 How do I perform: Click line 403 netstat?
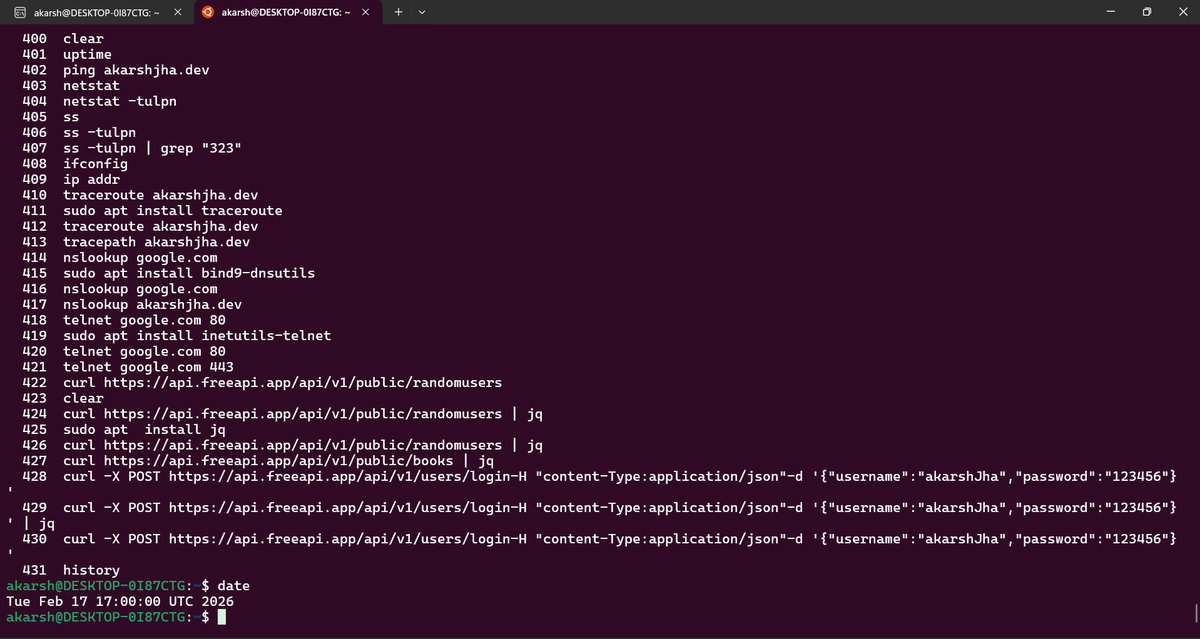71,85
